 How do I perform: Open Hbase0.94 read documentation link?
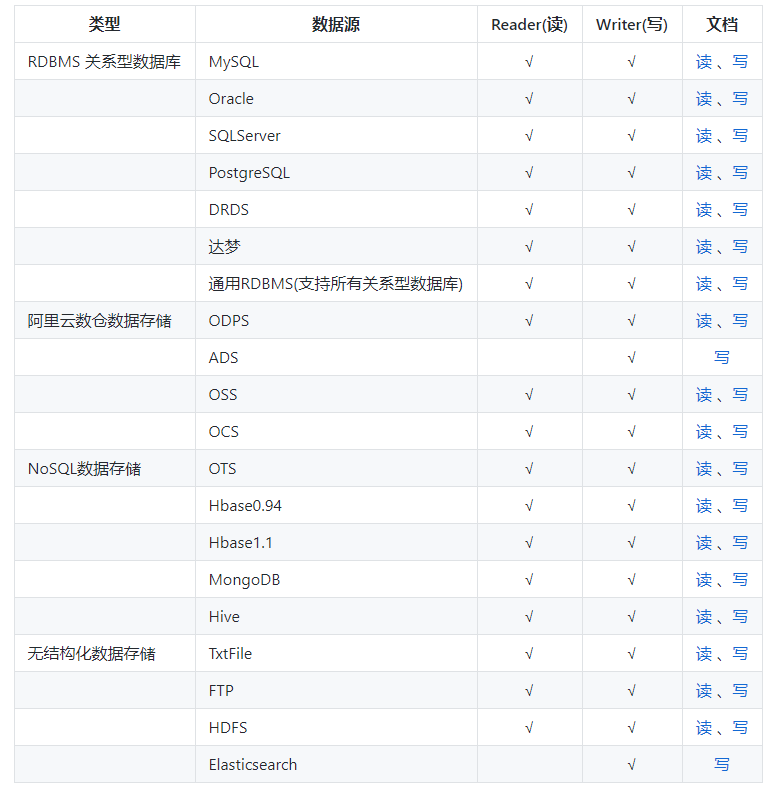[x=704, y=506]
